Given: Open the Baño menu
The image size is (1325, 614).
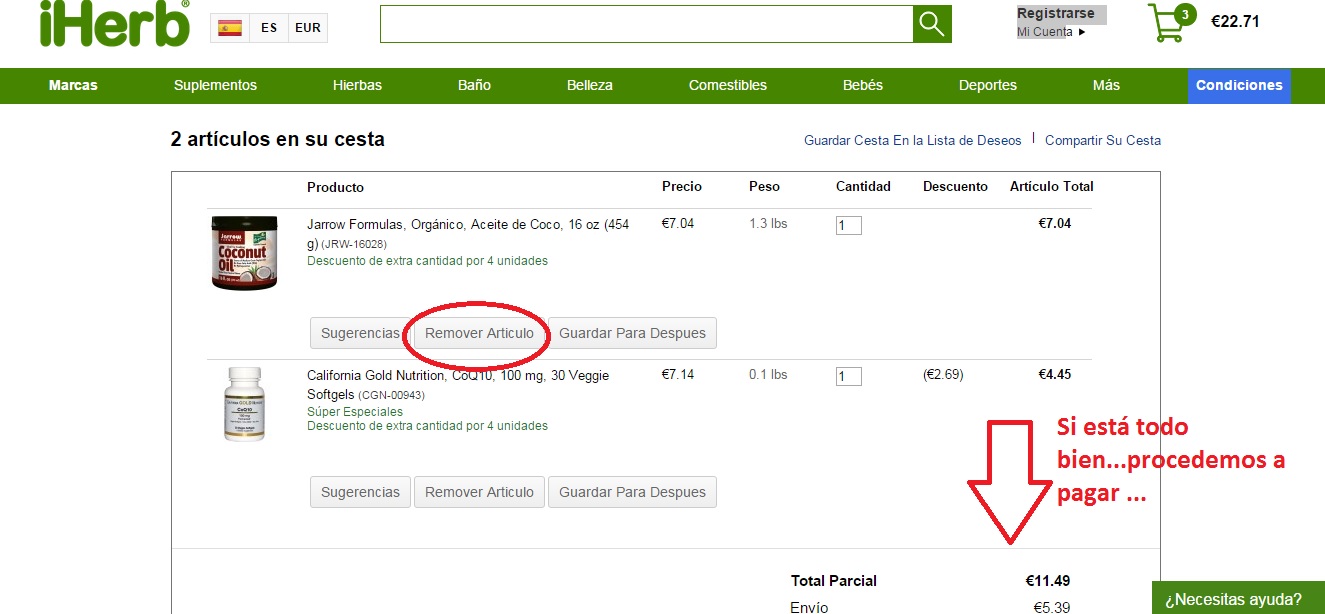Looking at the screenshot, I should 474,85.
